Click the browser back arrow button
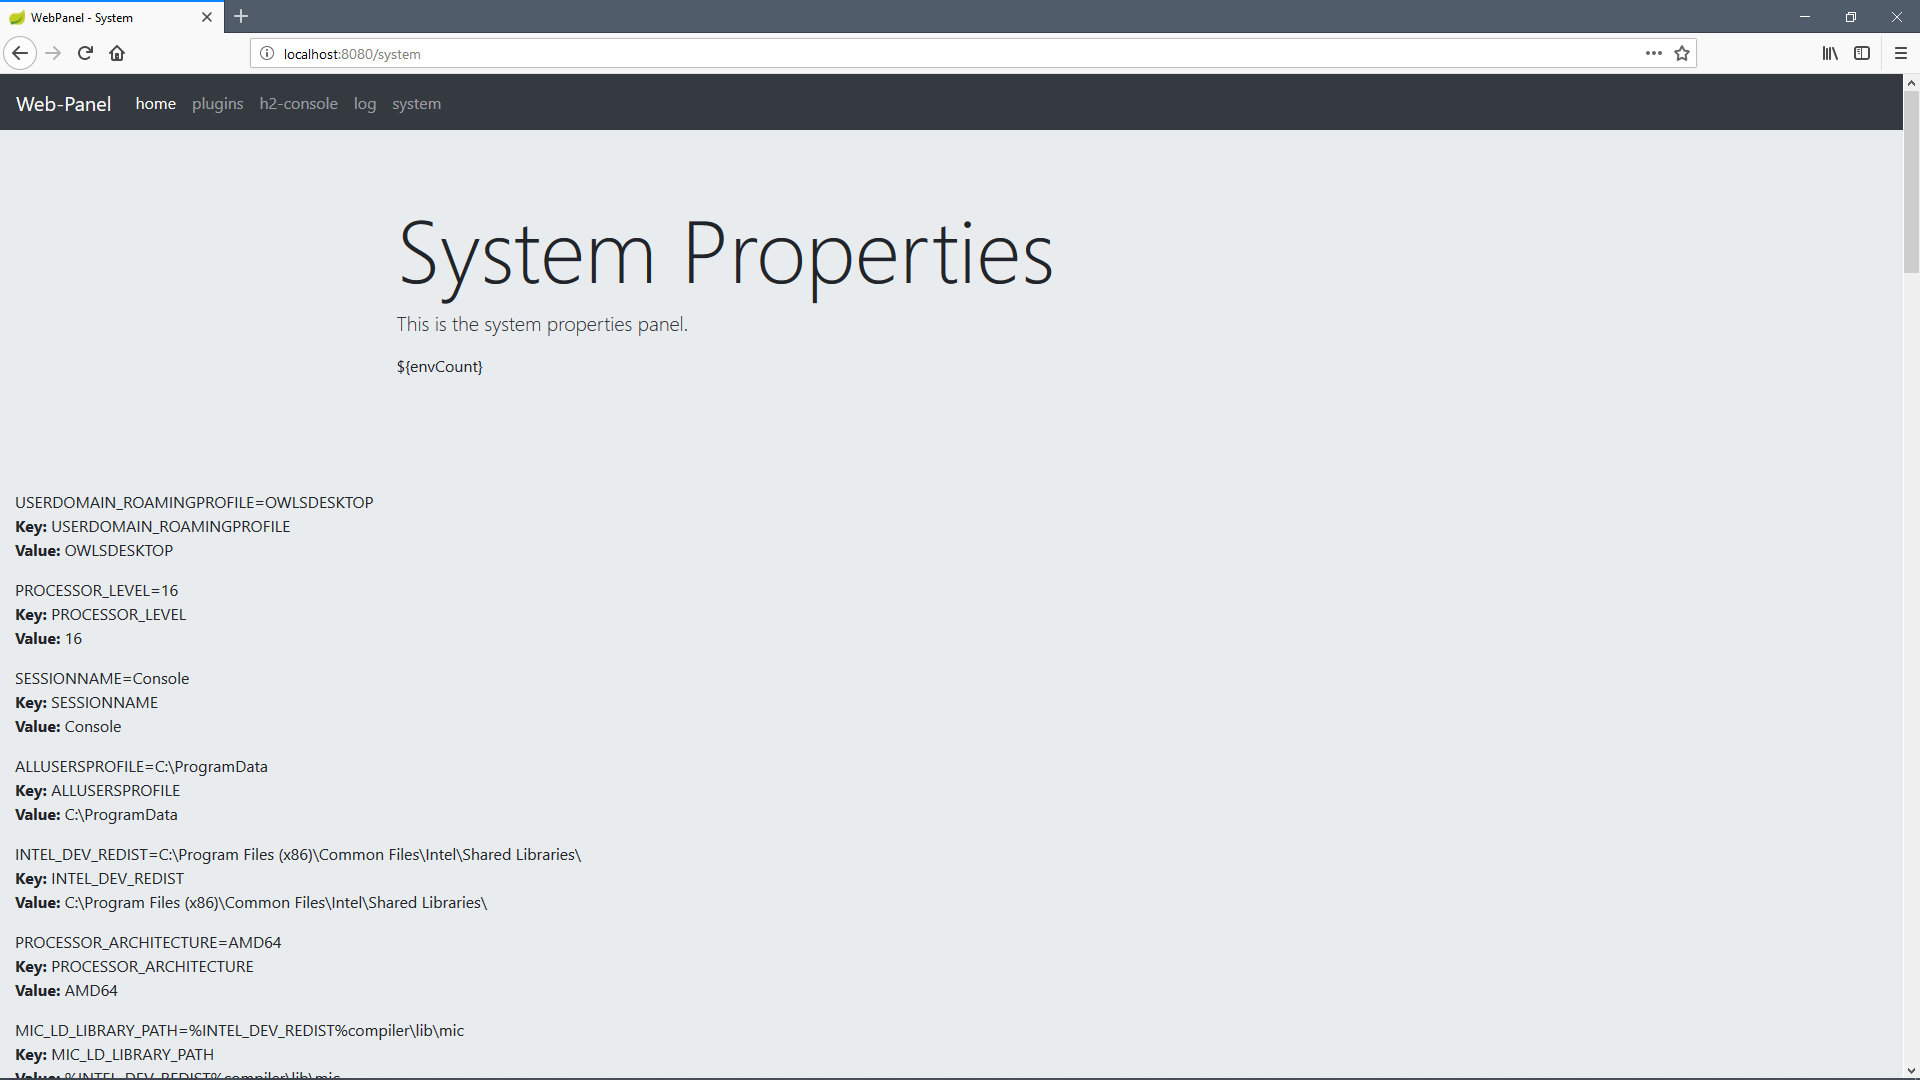 click(x=20, y=53)
